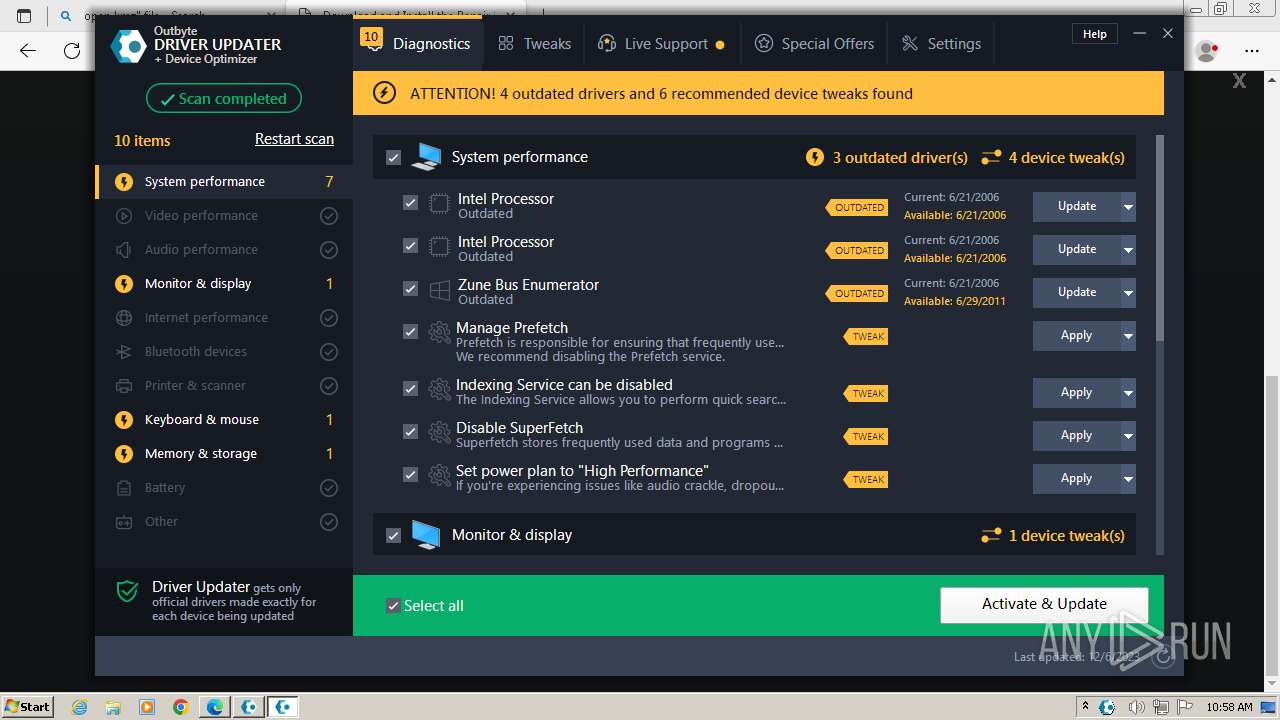Viewport: 1280px width, 720px height.
Task: Uncheck the System performance group checkbox
Action: (393, 158)
